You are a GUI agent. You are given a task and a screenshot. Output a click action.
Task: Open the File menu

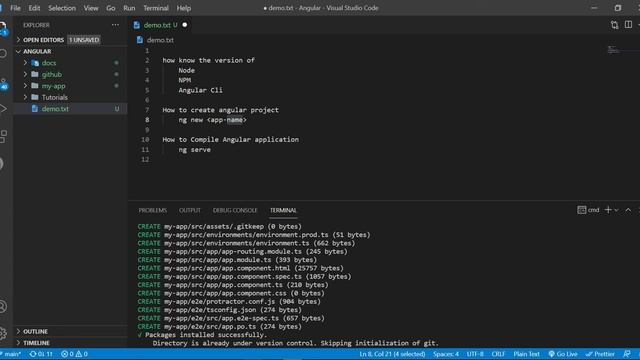point(16,8)
